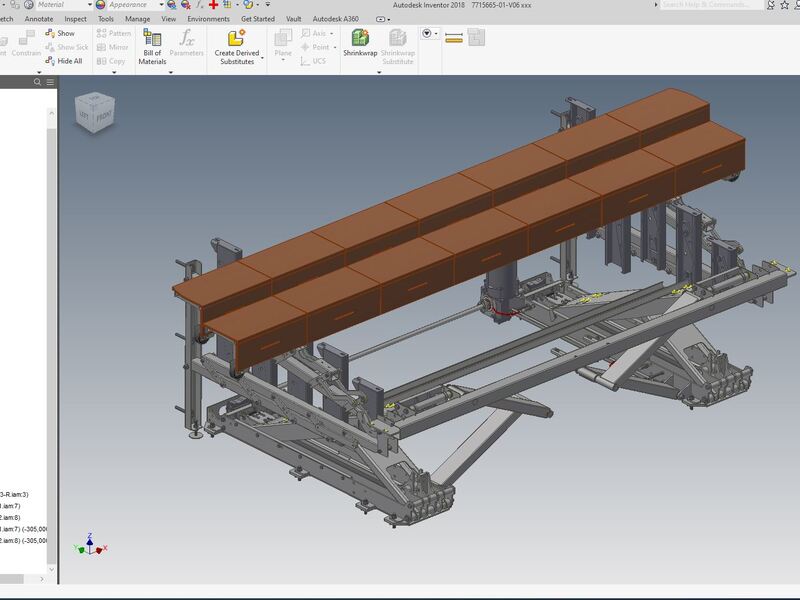Click the appearance color sphere icon
Image resolution: width=800 pixels, height=600 pixels.
coord(101,5)
